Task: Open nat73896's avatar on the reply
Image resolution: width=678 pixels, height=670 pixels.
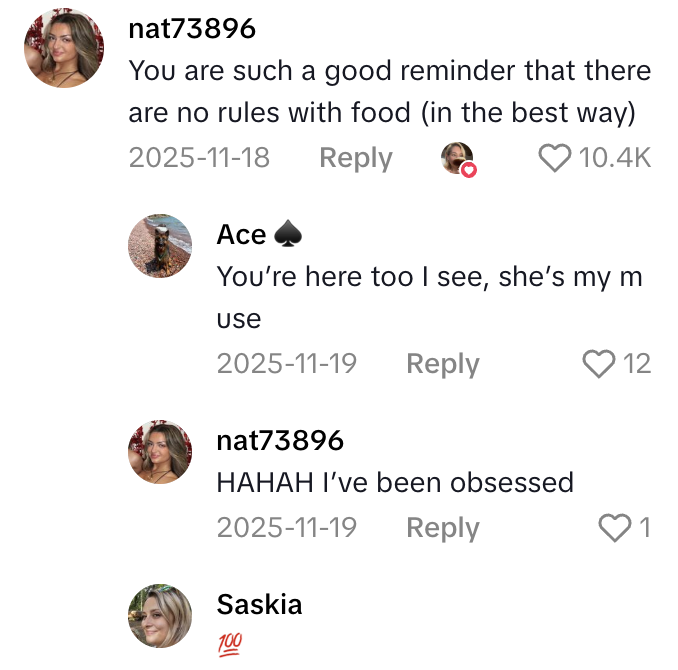Action: coord(160,452)
